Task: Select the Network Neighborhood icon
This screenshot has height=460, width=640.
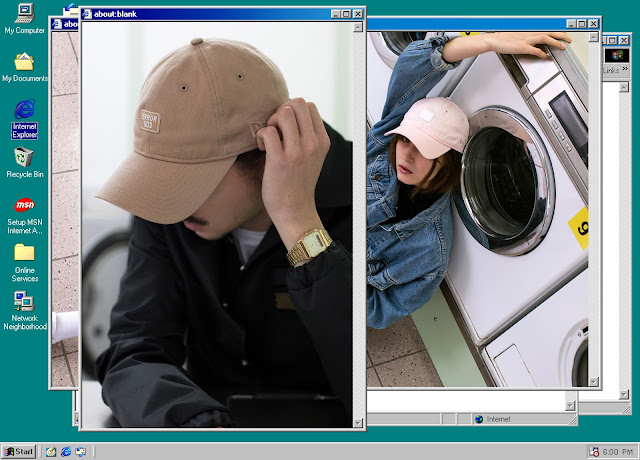Action: (24, 311)
